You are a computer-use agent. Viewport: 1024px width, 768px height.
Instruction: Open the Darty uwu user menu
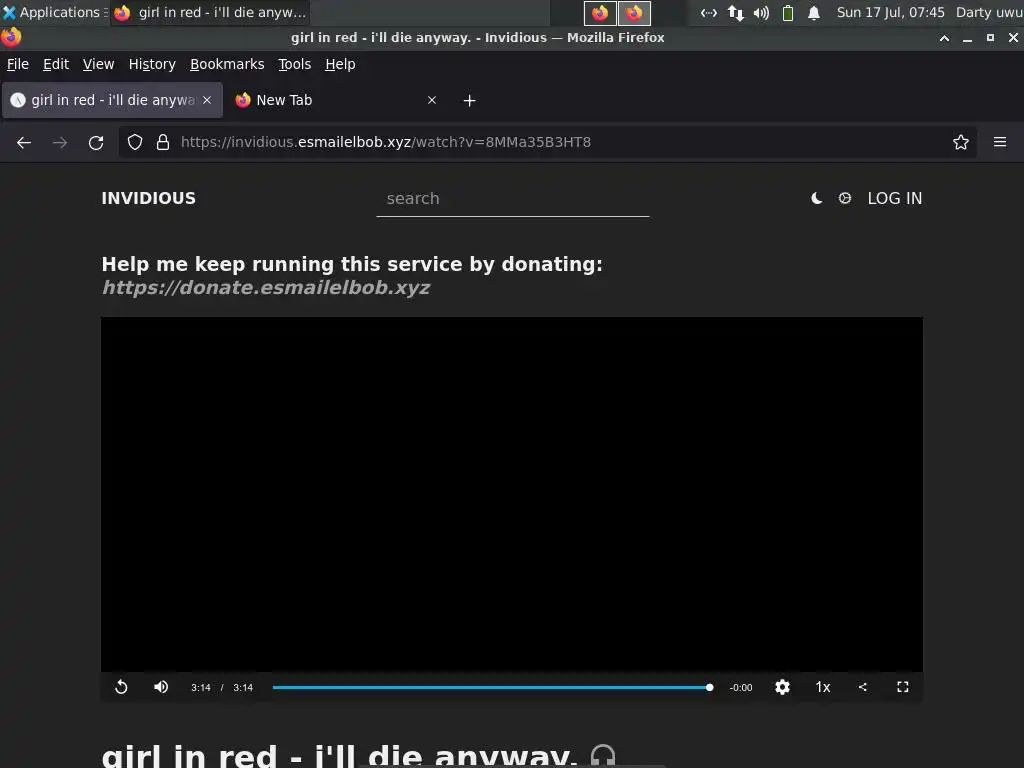(x=989, y=12)
